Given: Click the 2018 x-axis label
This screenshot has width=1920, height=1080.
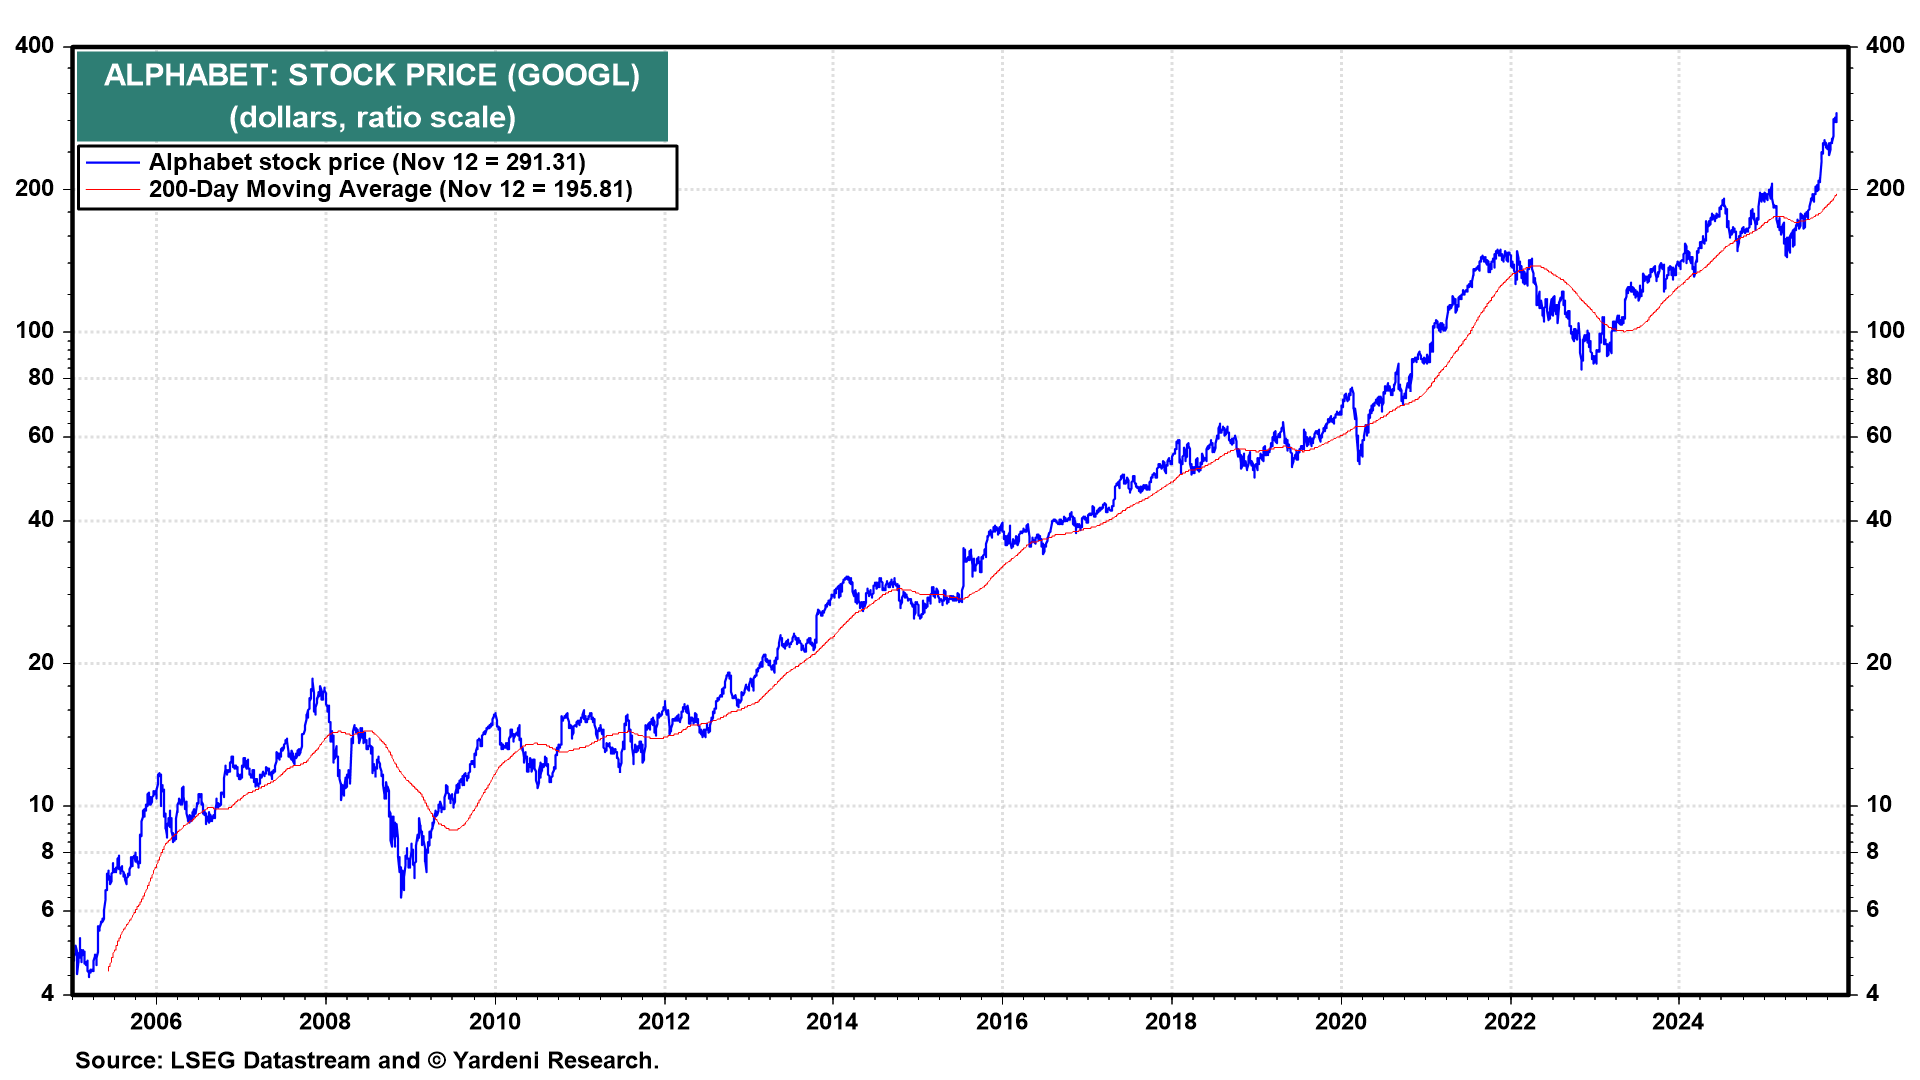Looking at the screenshot, I should pyautogui.click(x=1170, y=1021).
